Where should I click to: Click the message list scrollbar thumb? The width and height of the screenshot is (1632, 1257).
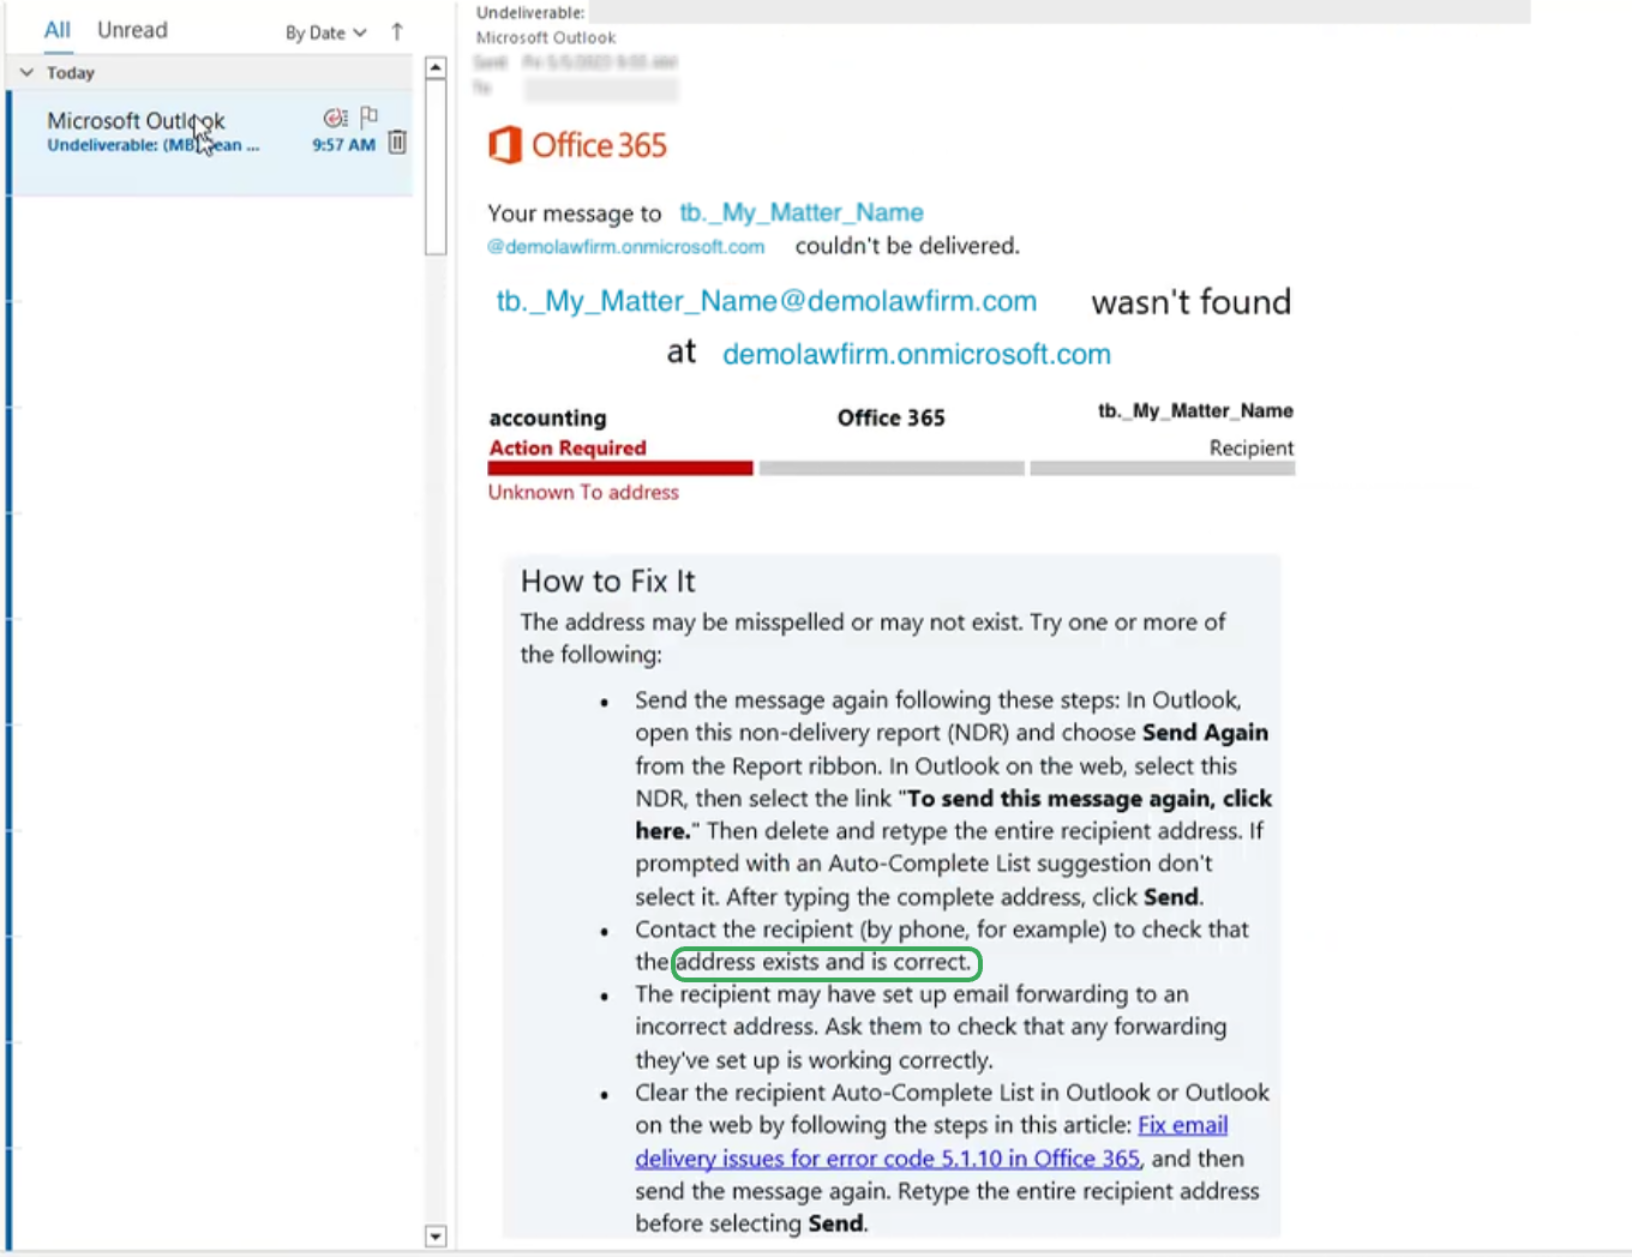(435, 167)
